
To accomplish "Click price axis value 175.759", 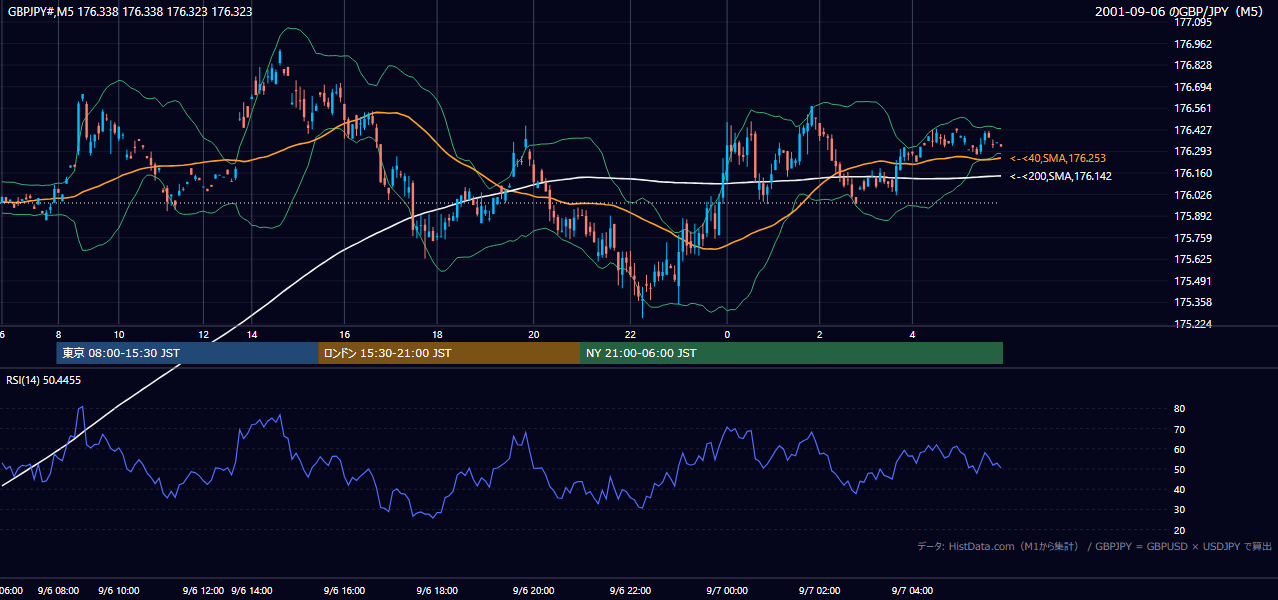I will tap(1192, 238).
